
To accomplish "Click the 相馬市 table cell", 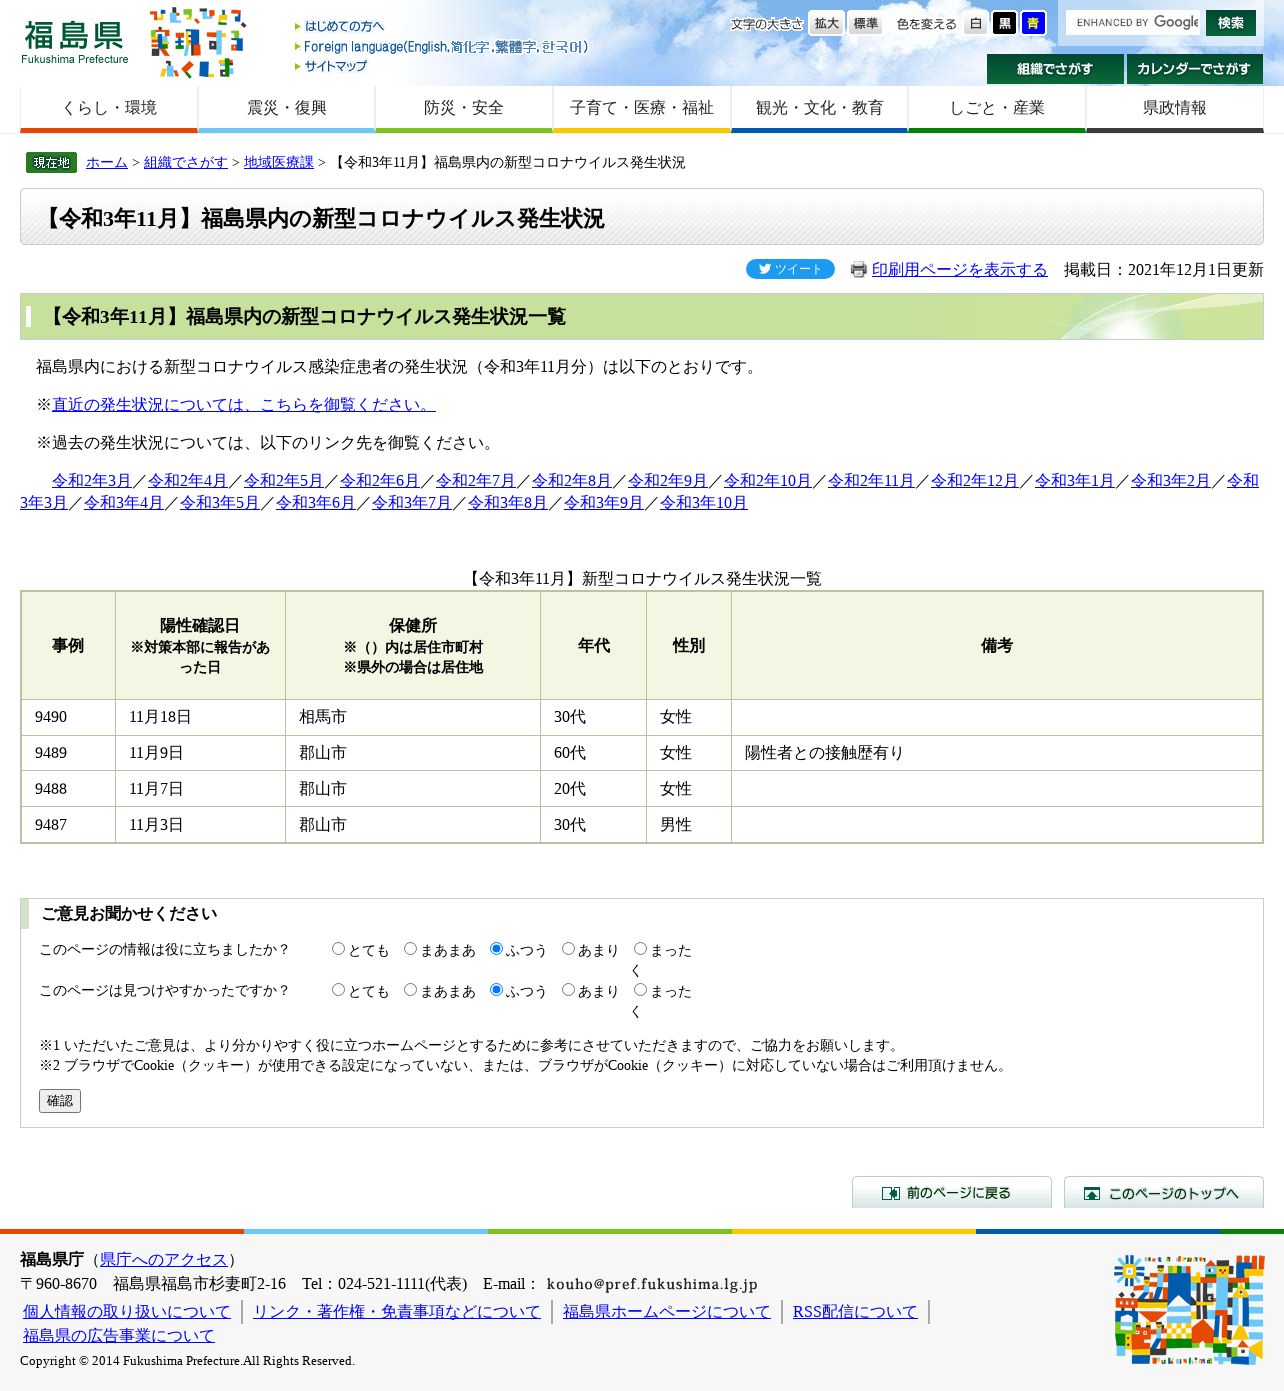I will pos(413,717).
